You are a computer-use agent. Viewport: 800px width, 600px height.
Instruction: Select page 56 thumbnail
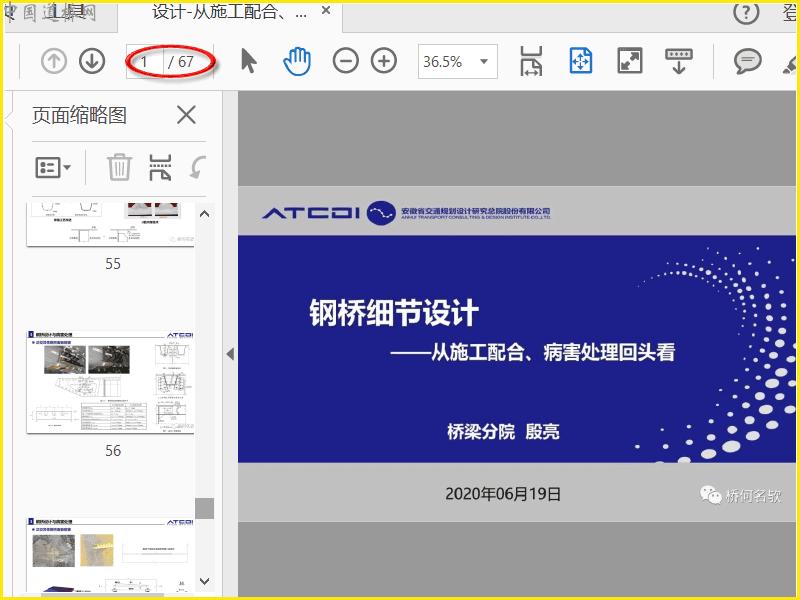pos(110,383)
